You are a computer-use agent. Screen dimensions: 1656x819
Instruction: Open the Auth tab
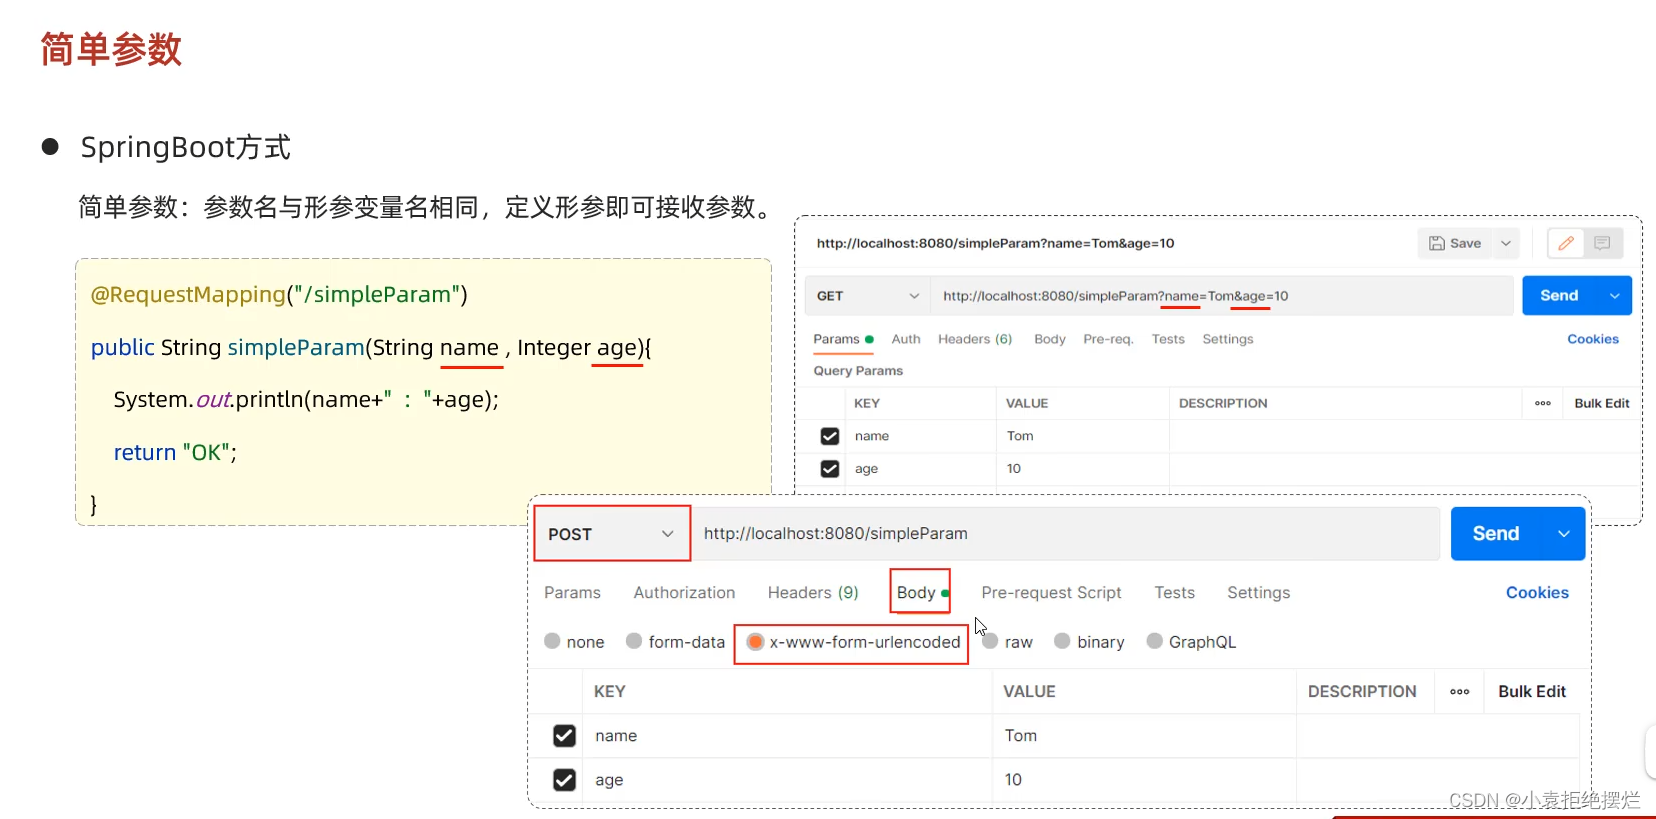906,339
